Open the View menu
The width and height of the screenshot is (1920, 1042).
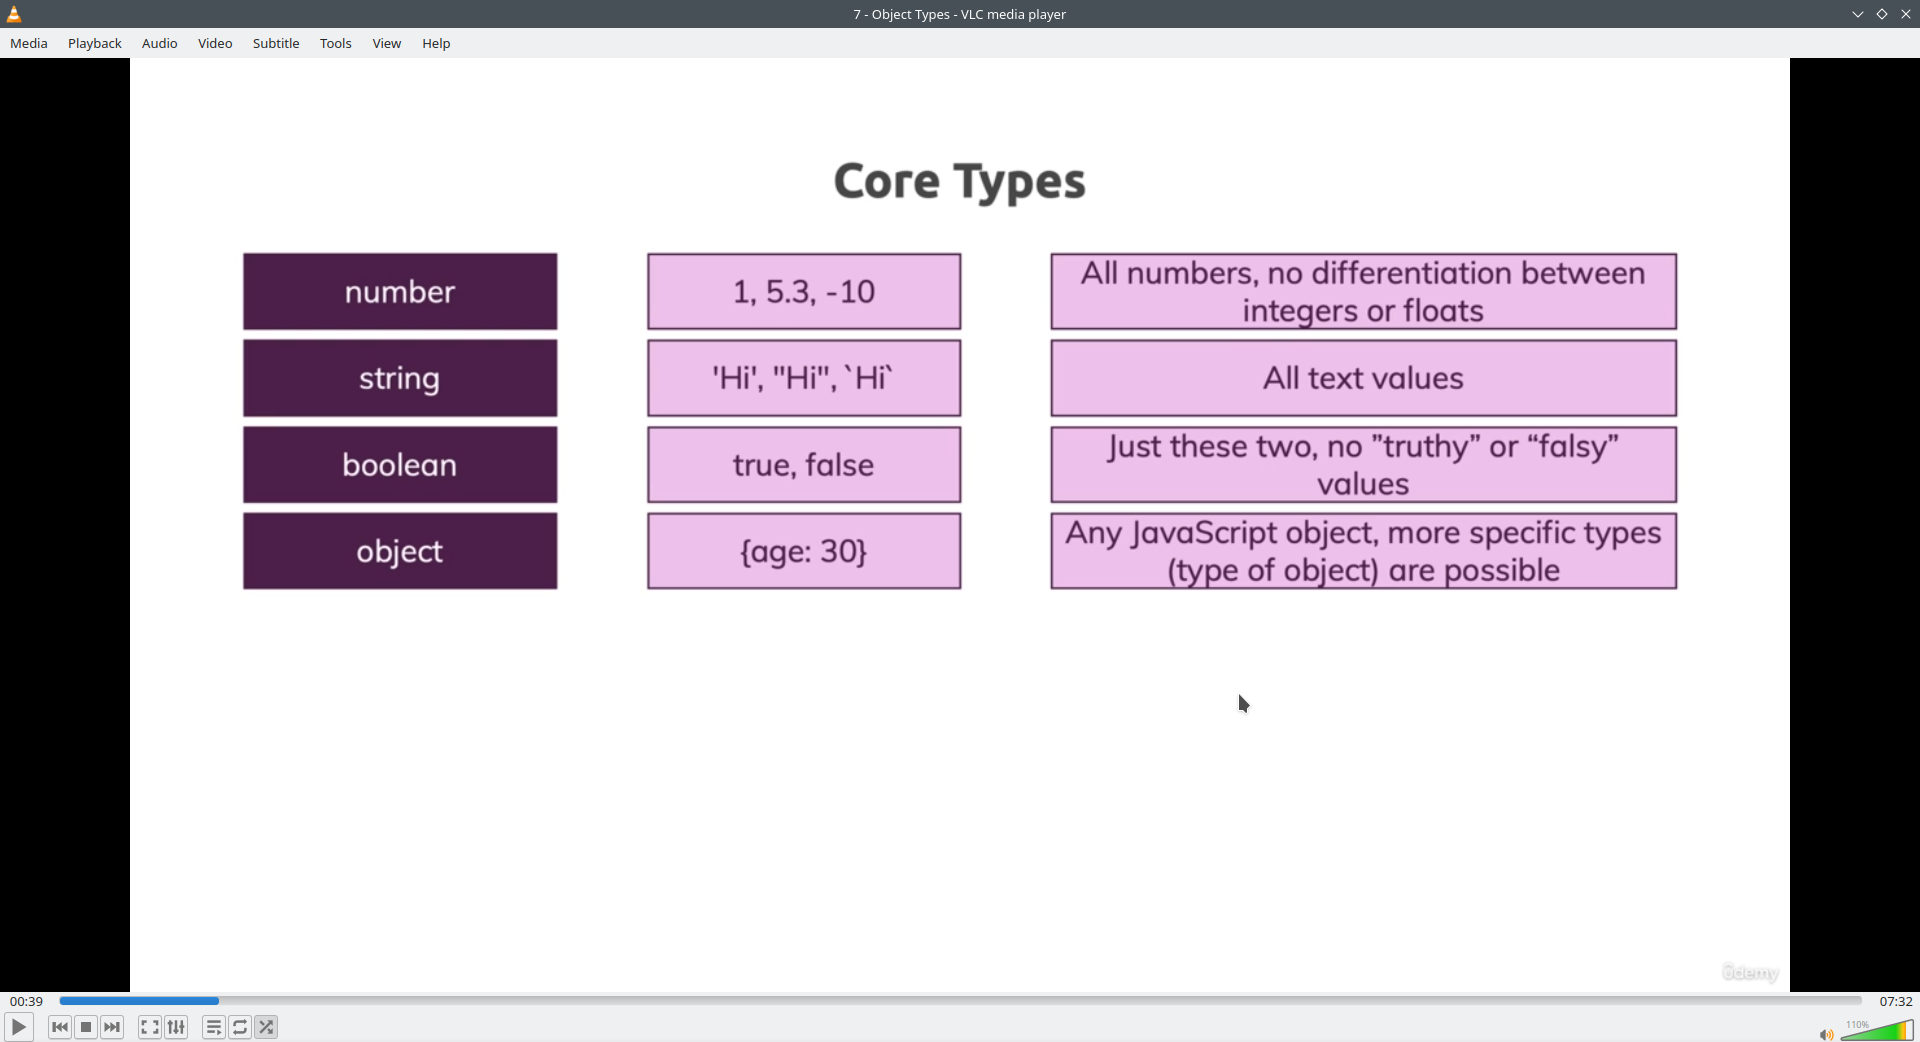click(x=387, y=43)
